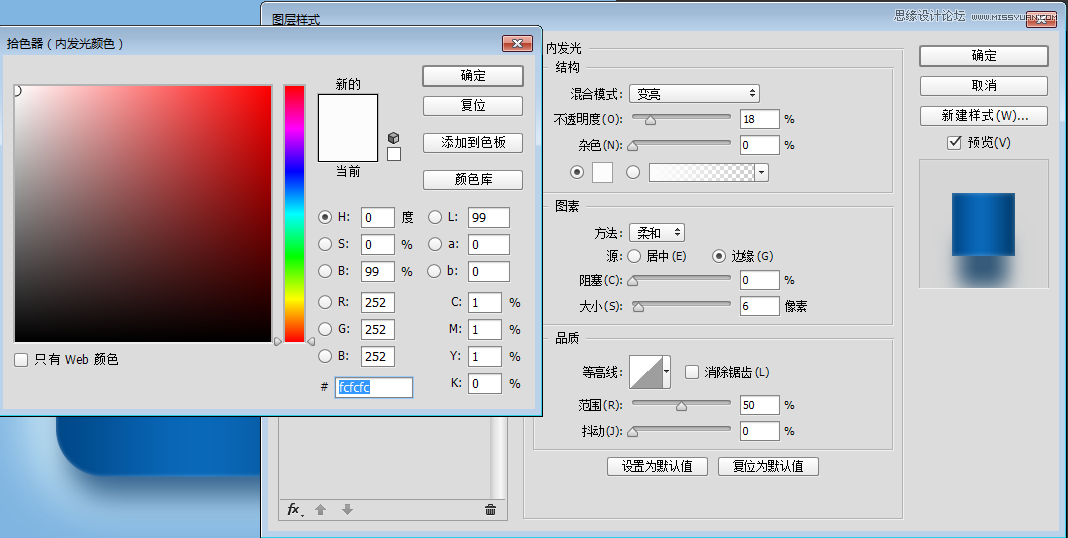Select the Lab L radio button
1068x538 pixels.
tap(435, 217)
